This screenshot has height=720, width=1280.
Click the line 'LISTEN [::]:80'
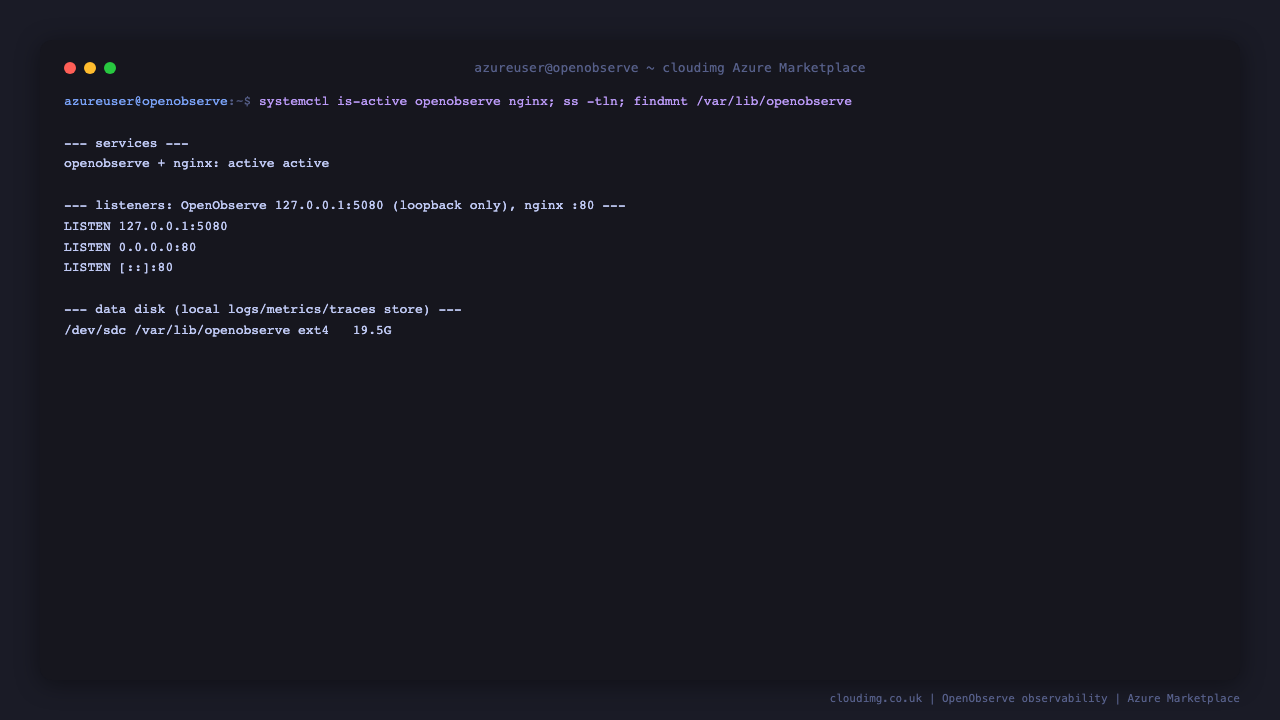point(118,267)
